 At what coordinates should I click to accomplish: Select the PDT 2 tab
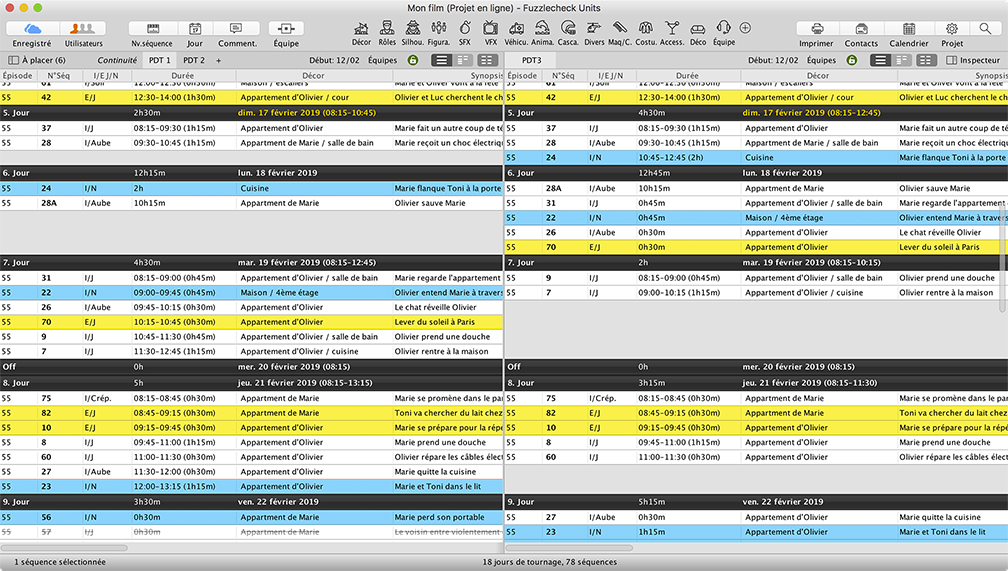click(x=194, y=60)
